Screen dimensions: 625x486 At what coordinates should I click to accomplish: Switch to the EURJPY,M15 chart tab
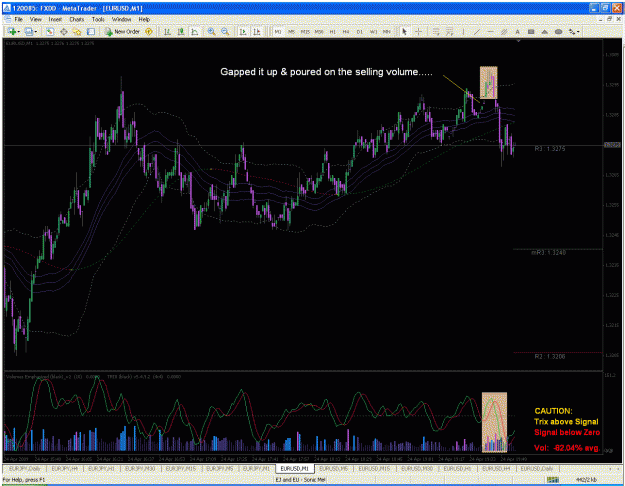tap(180, 468)
